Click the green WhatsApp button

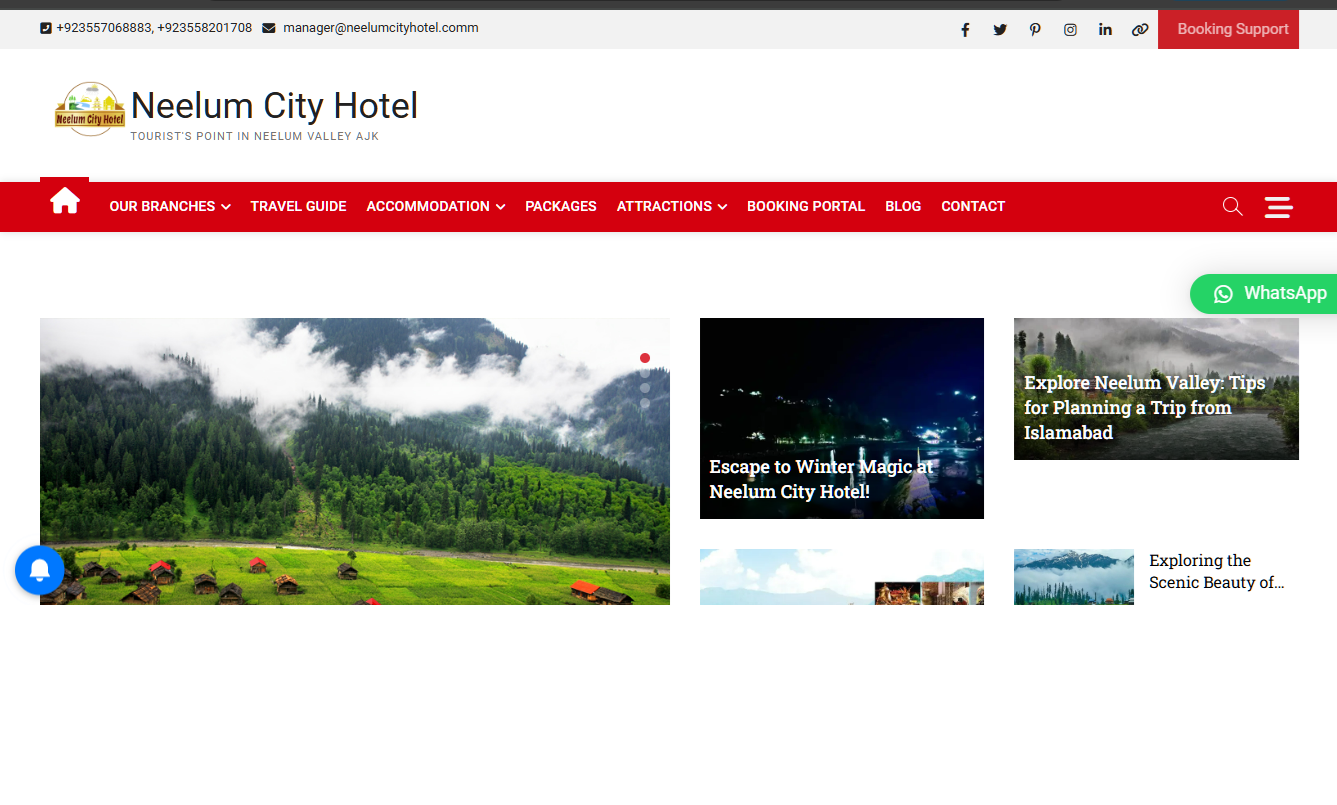click(x=1264, y=294)
